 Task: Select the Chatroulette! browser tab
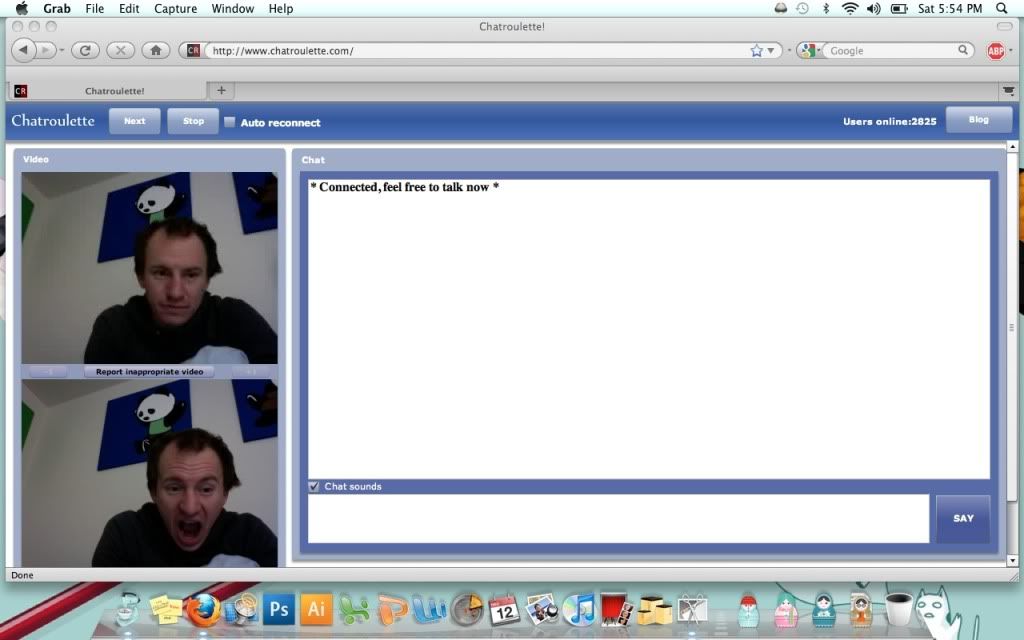click(108, 91)
